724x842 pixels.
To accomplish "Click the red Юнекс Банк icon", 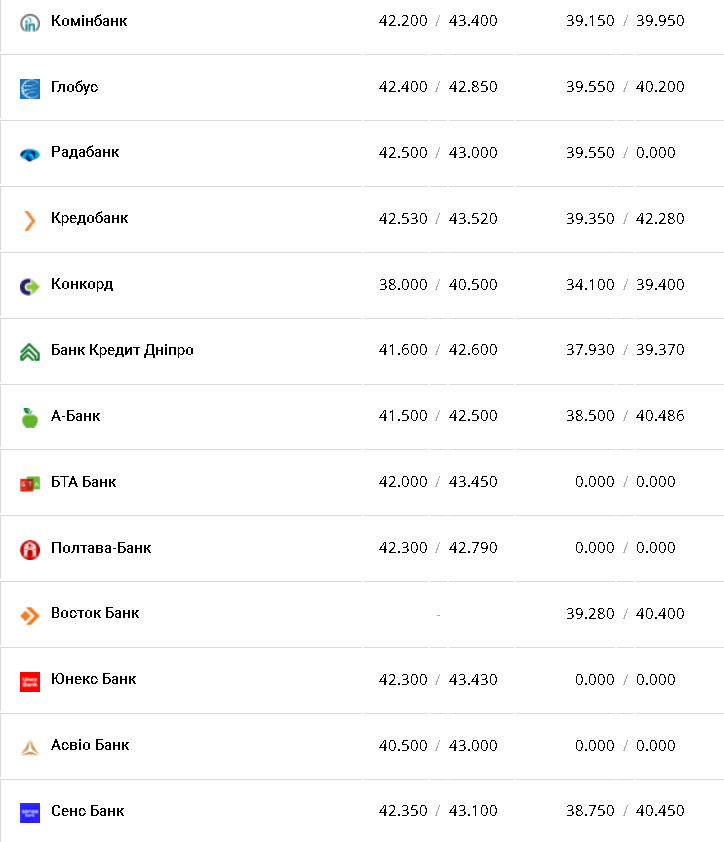I will (x=30, y=681).
